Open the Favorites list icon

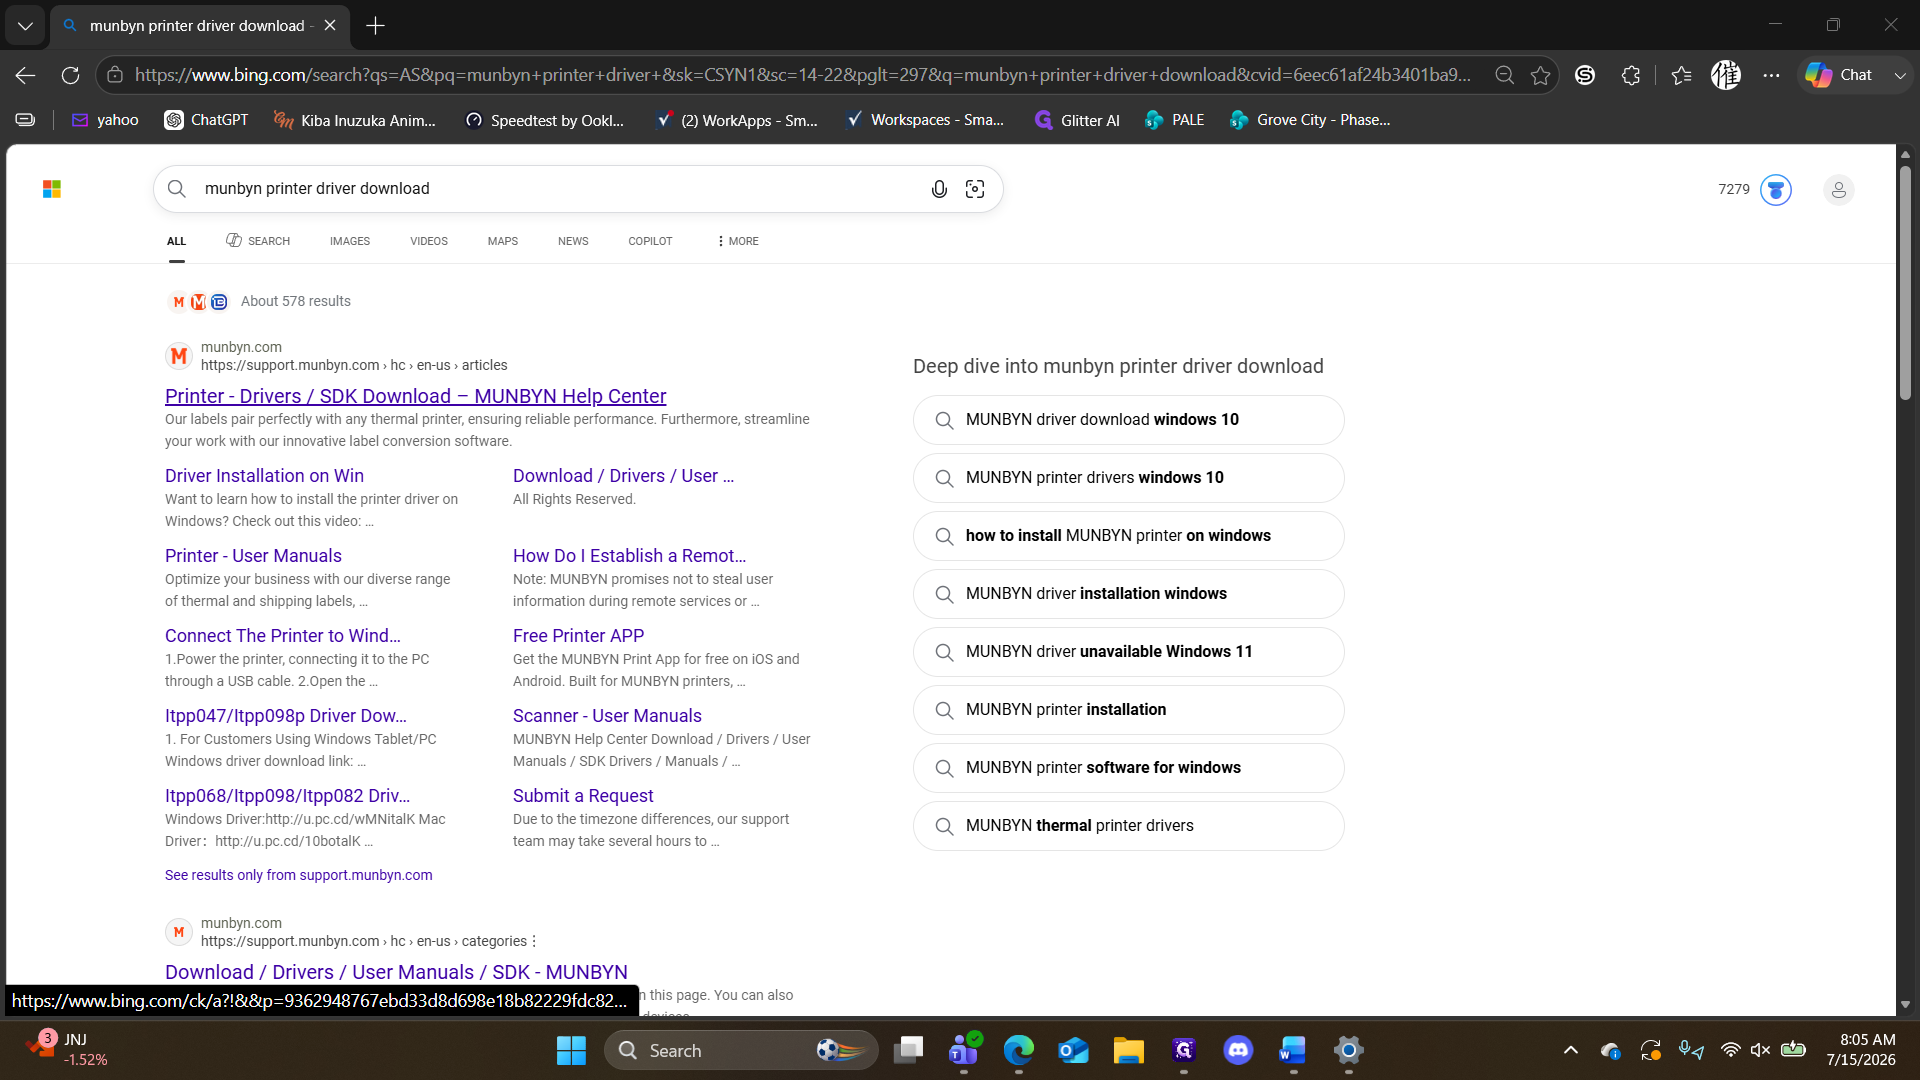pos(1681,75)
